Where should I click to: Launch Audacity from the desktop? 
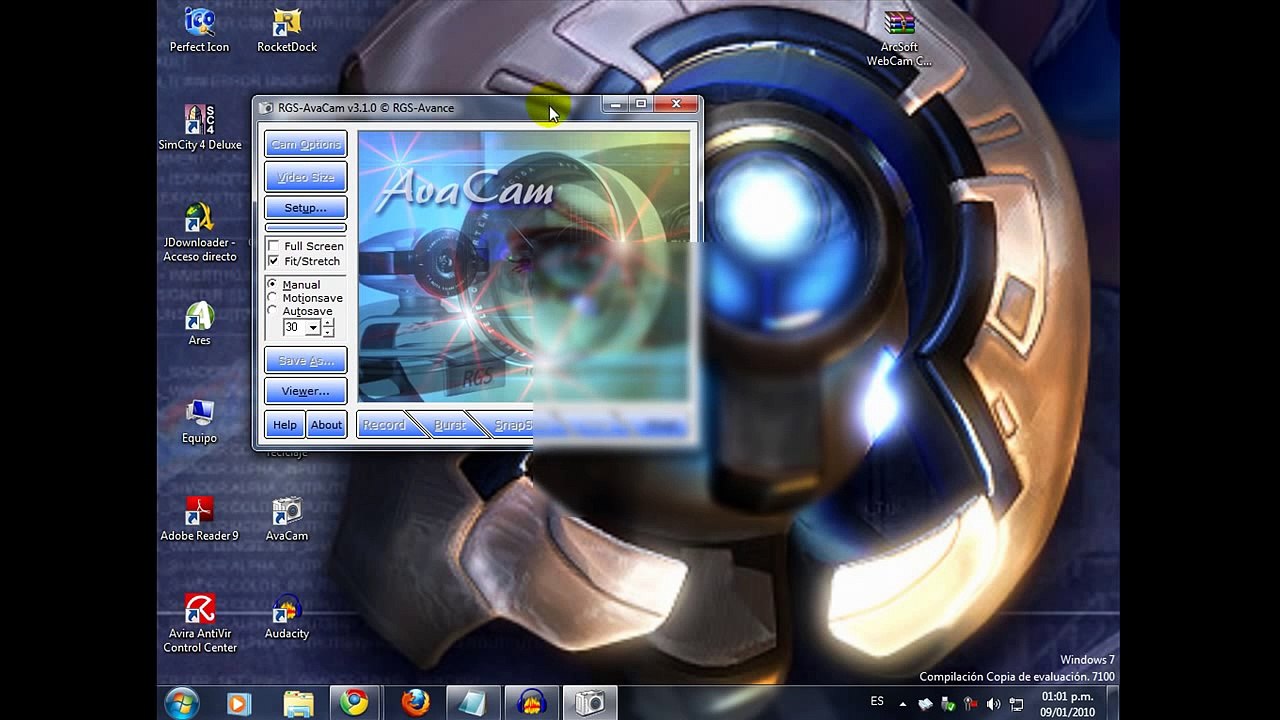[x=287, y=616]
